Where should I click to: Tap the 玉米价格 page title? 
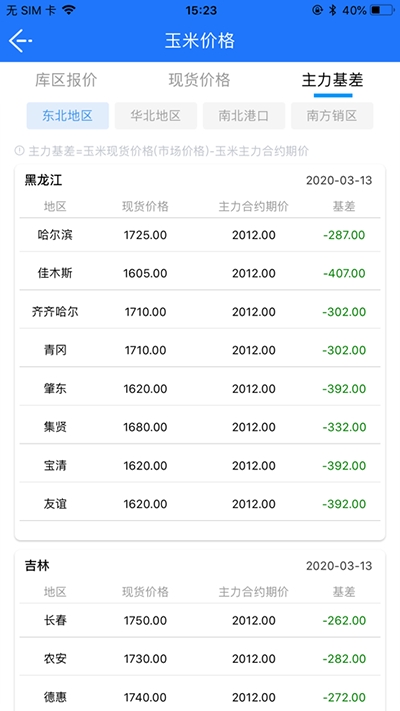[x=200, y=41]
